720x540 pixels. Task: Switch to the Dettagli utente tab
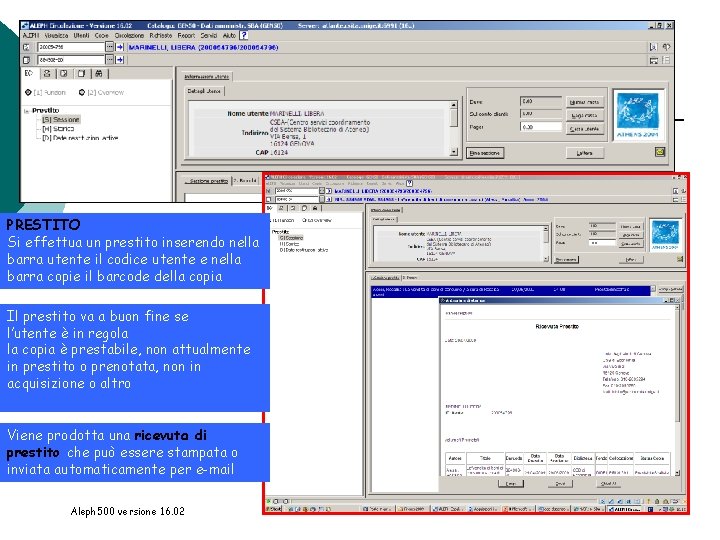click(204, 91)
